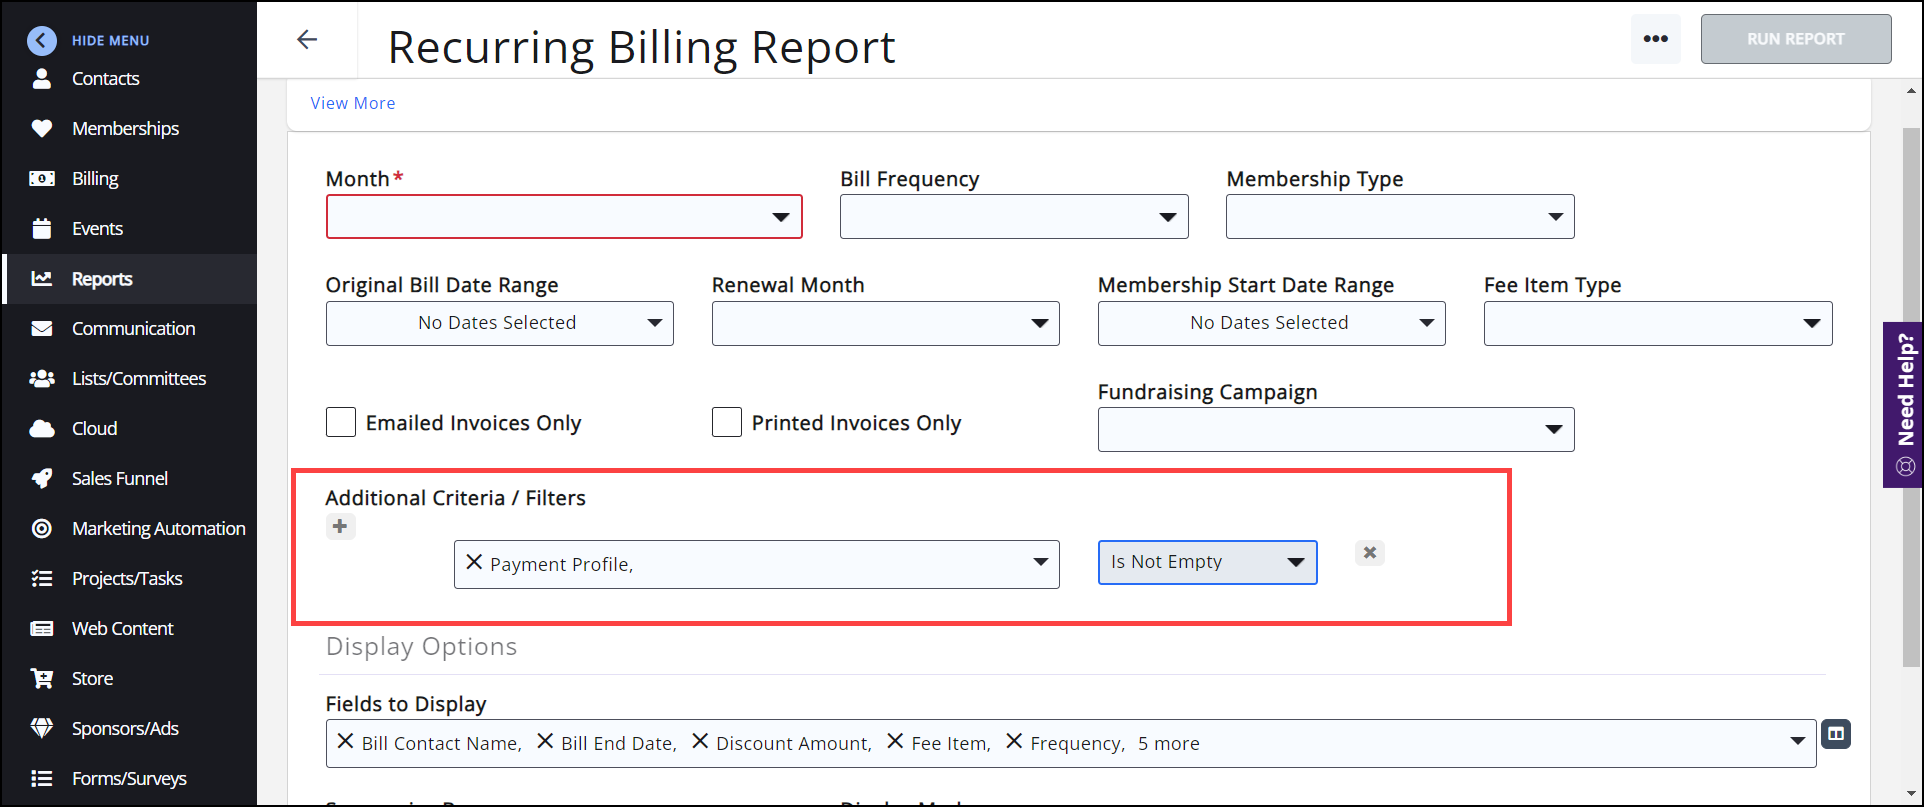1924x807 pixels.
Task: Change the Is Not Empty operator dropdown
Action: tap(1207, 562)
